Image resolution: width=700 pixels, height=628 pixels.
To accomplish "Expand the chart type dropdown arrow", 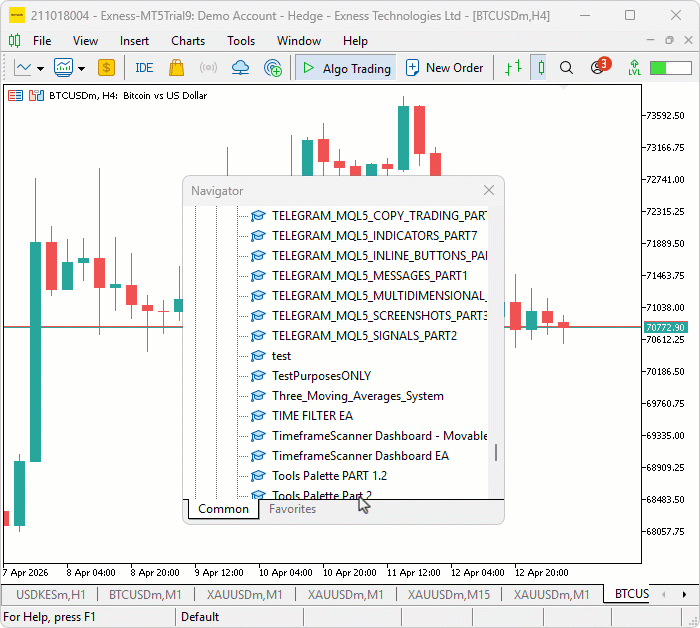I will tap(40, 69).
